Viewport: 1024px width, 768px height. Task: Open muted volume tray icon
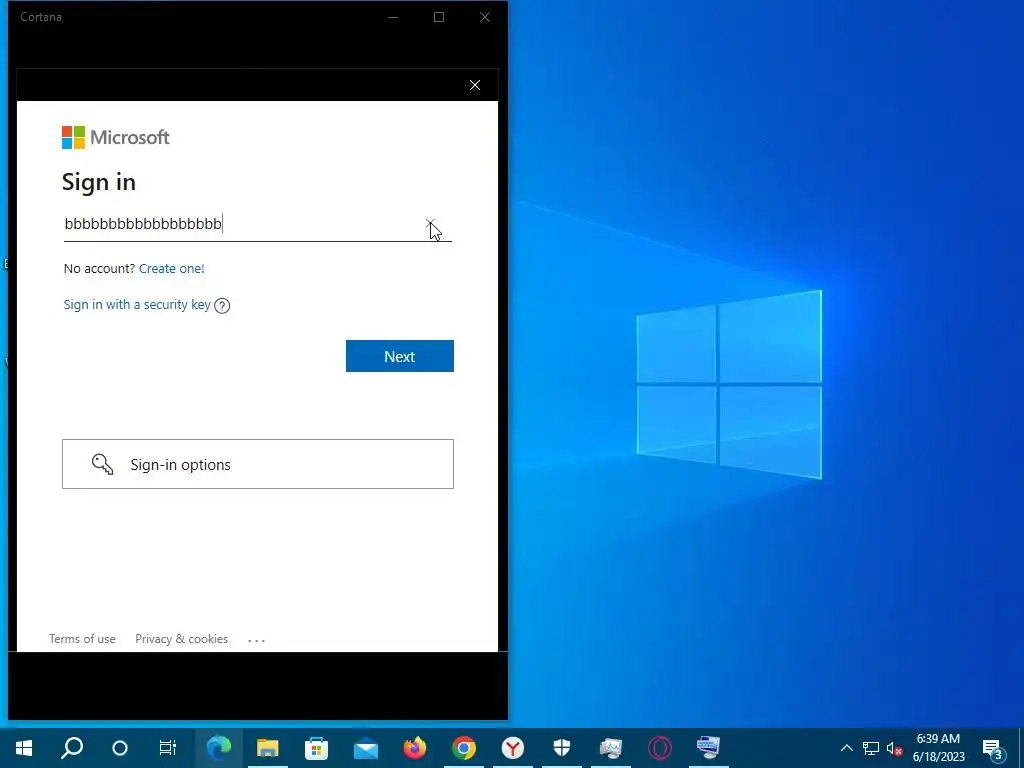tap(895, 748)
